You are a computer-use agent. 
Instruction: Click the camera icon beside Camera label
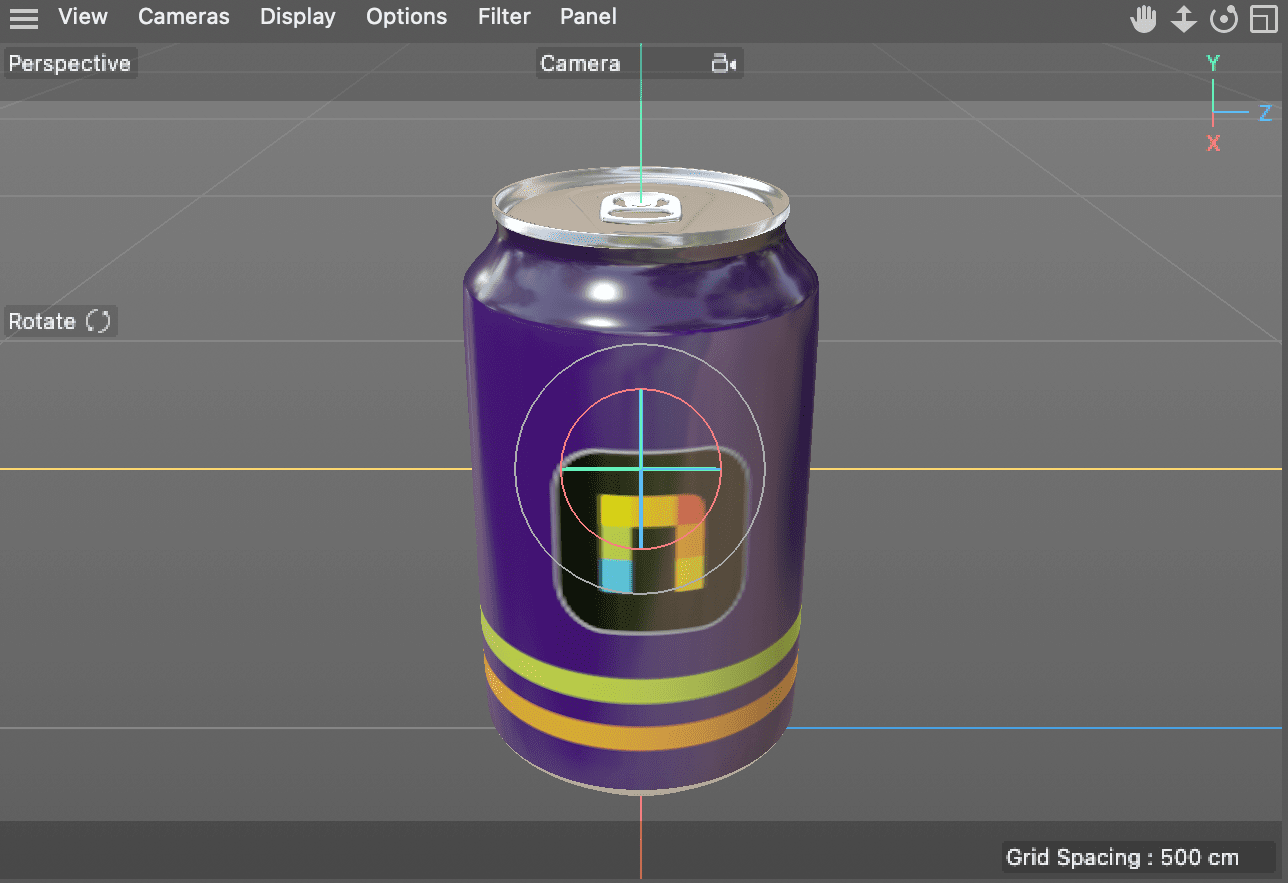[x=723, y=64]
